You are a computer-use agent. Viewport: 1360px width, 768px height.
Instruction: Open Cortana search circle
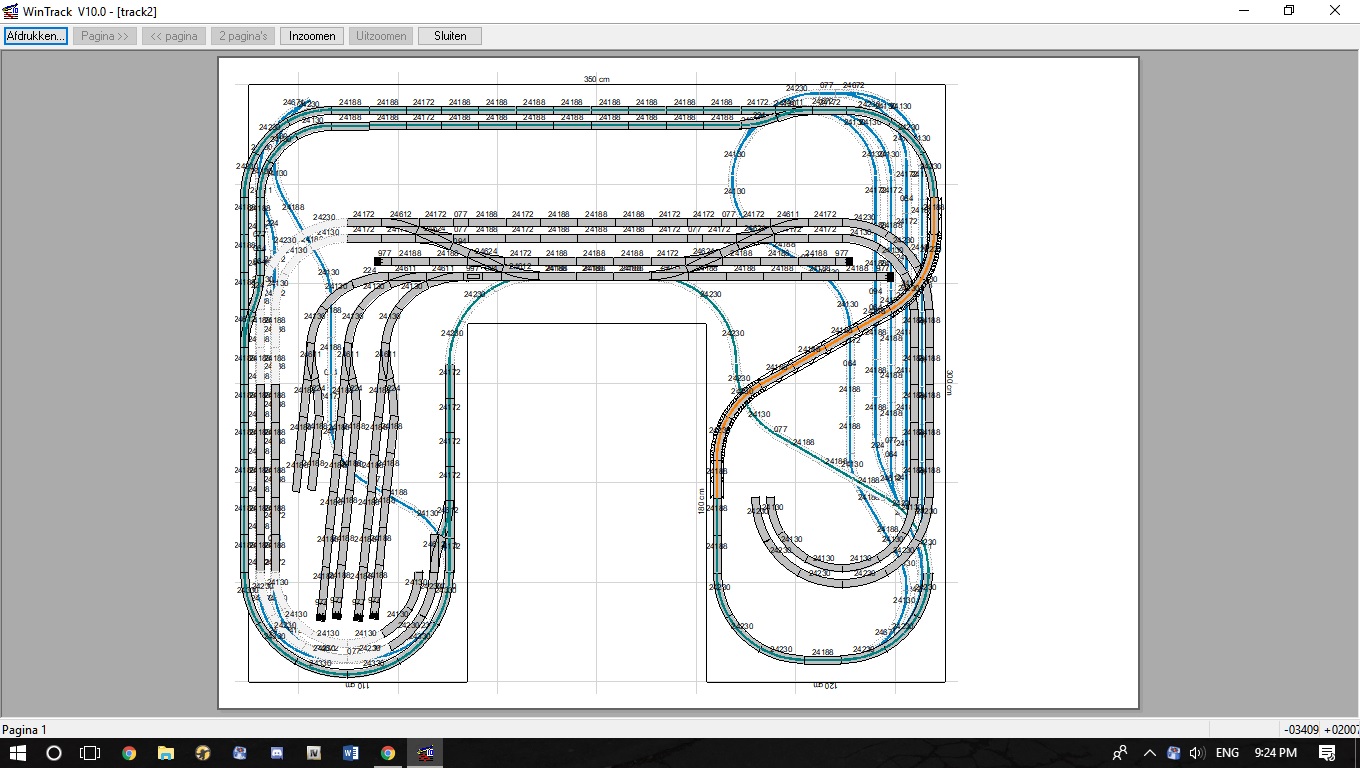[54, 753]
